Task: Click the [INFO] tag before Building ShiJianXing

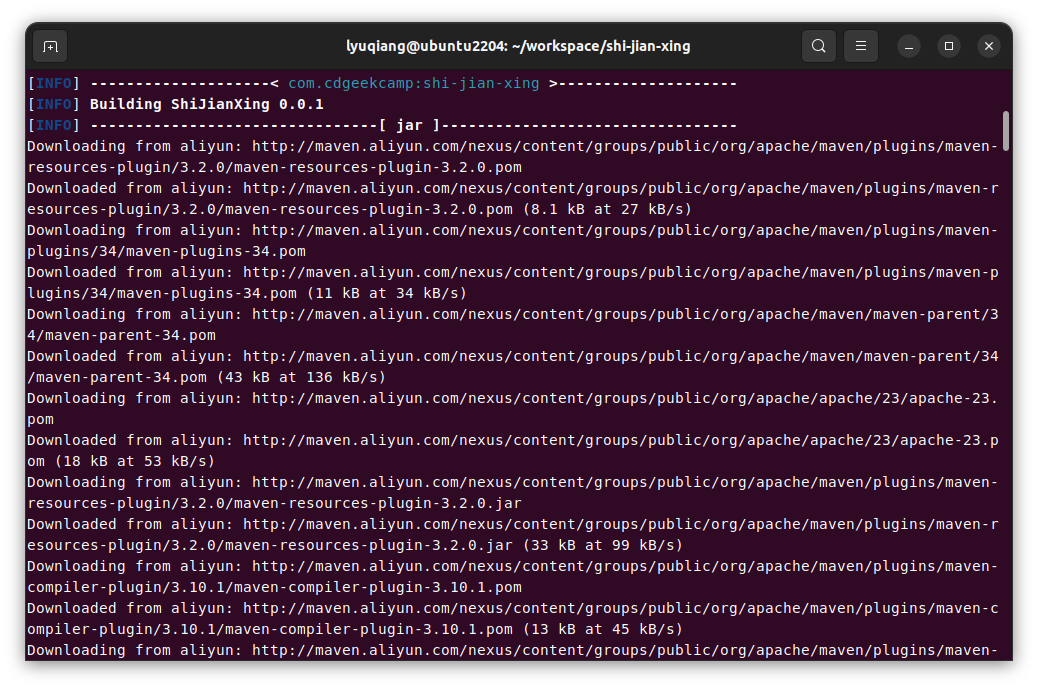Action: pyautogui.click(x=54, y=104)
